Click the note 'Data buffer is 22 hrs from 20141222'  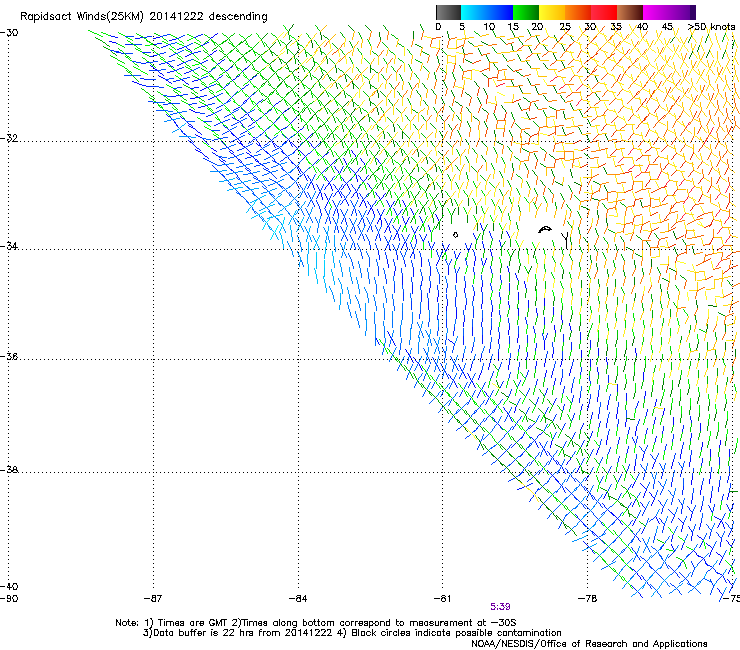click(x=243, y=633)
